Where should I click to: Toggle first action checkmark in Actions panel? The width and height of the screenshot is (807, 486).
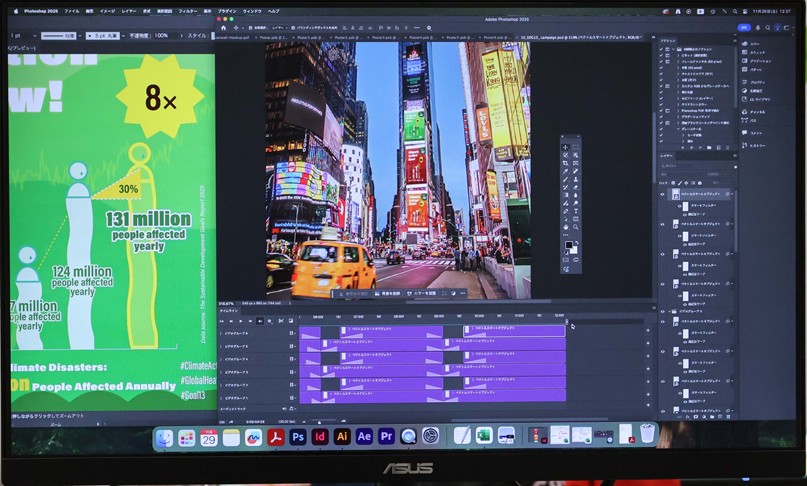662,47
